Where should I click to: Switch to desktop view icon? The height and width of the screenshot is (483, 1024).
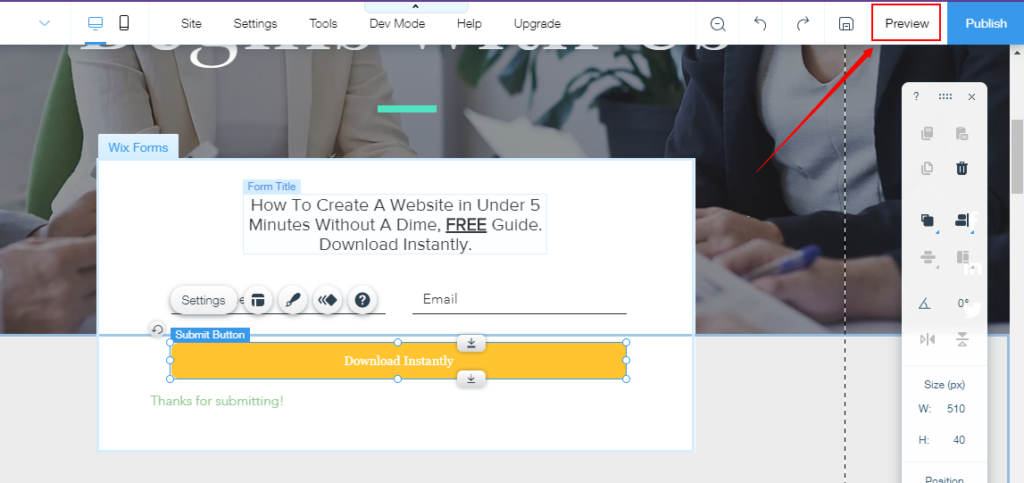pos(96,23)
